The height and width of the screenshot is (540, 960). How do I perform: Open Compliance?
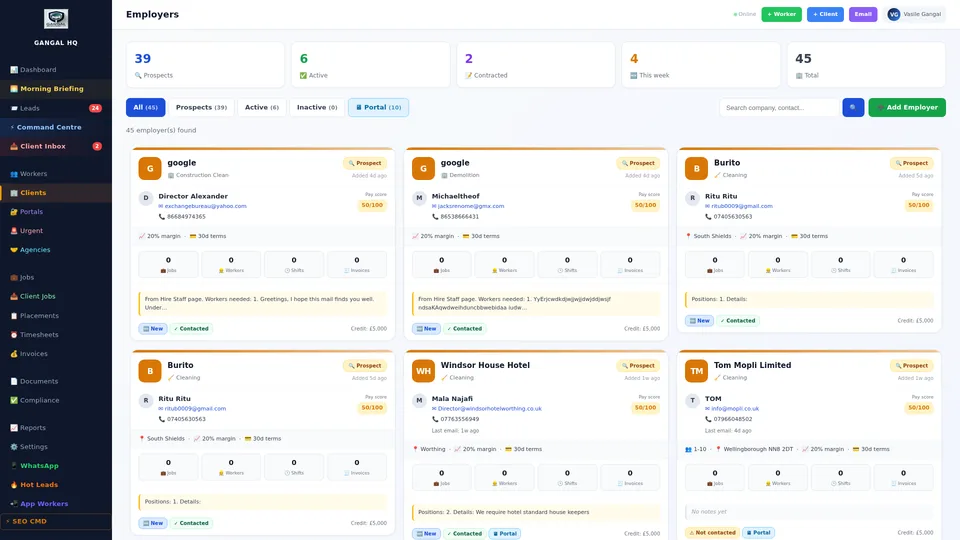point(56,400)
